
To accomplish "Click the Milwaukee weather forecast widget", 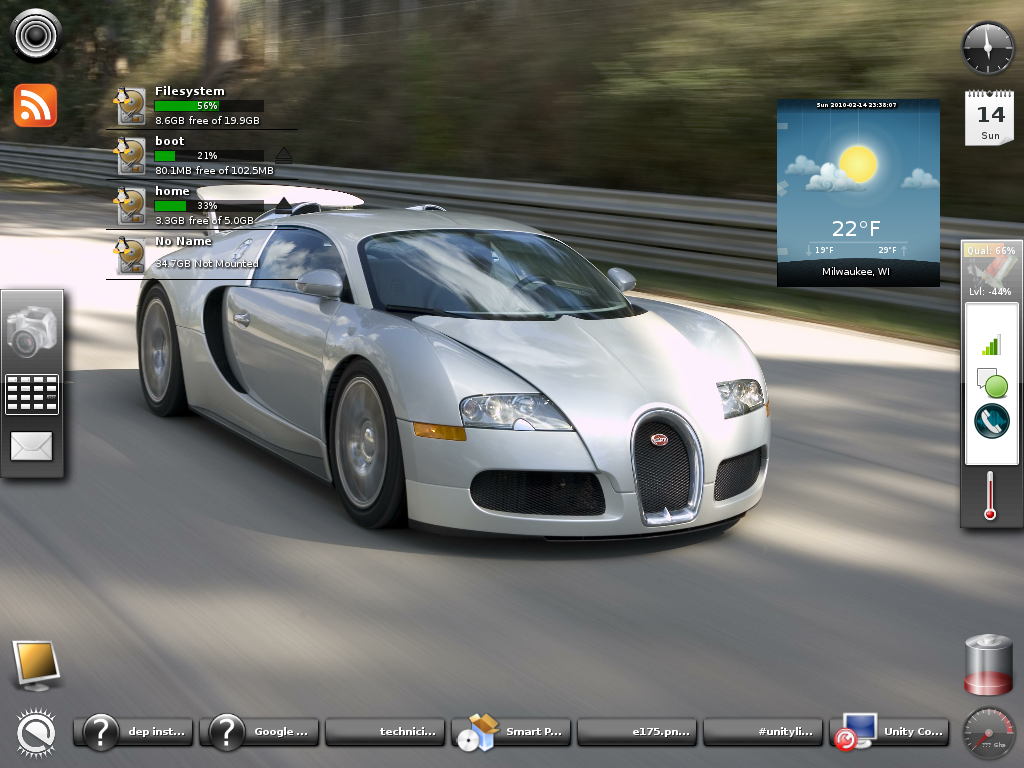I will click(x=858, y=193).
